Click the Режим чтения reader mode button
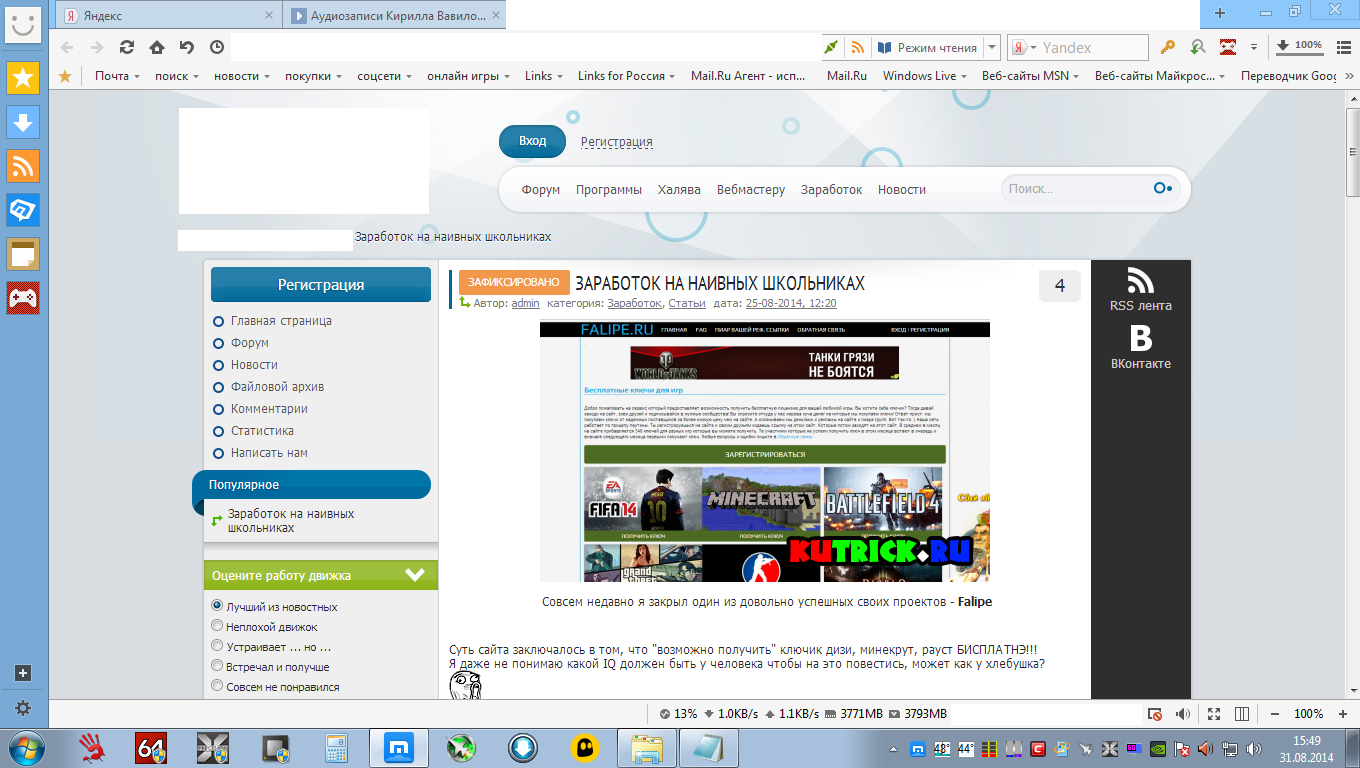The height and width of the screenshot is (768, 1360). (927, 47)
